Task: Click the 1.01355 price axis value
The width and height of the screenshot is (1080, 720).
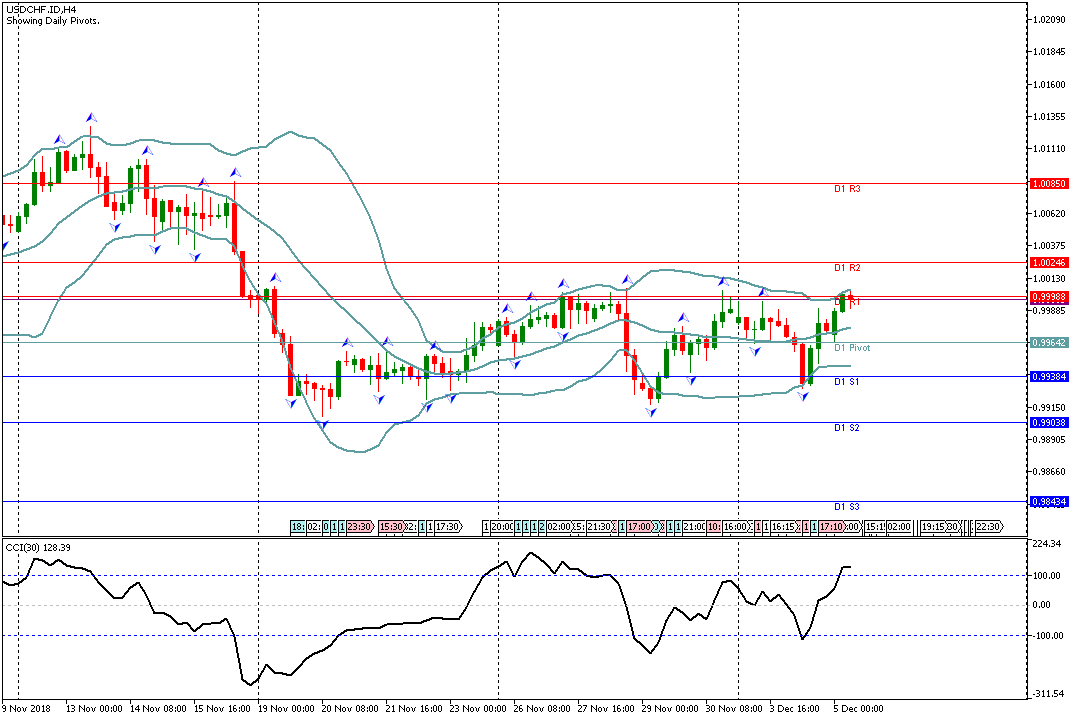Action: (x=1049, y=116)
